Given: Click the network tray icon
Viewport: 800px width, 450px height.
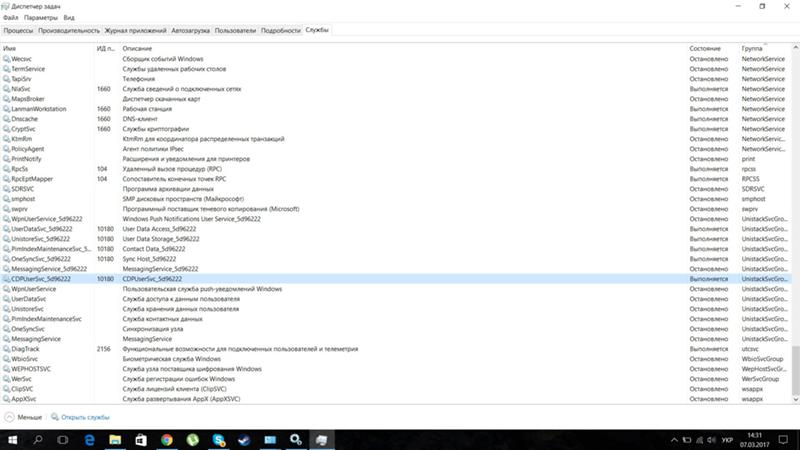Looking at the screenshot, I should [x=699, y=440].
